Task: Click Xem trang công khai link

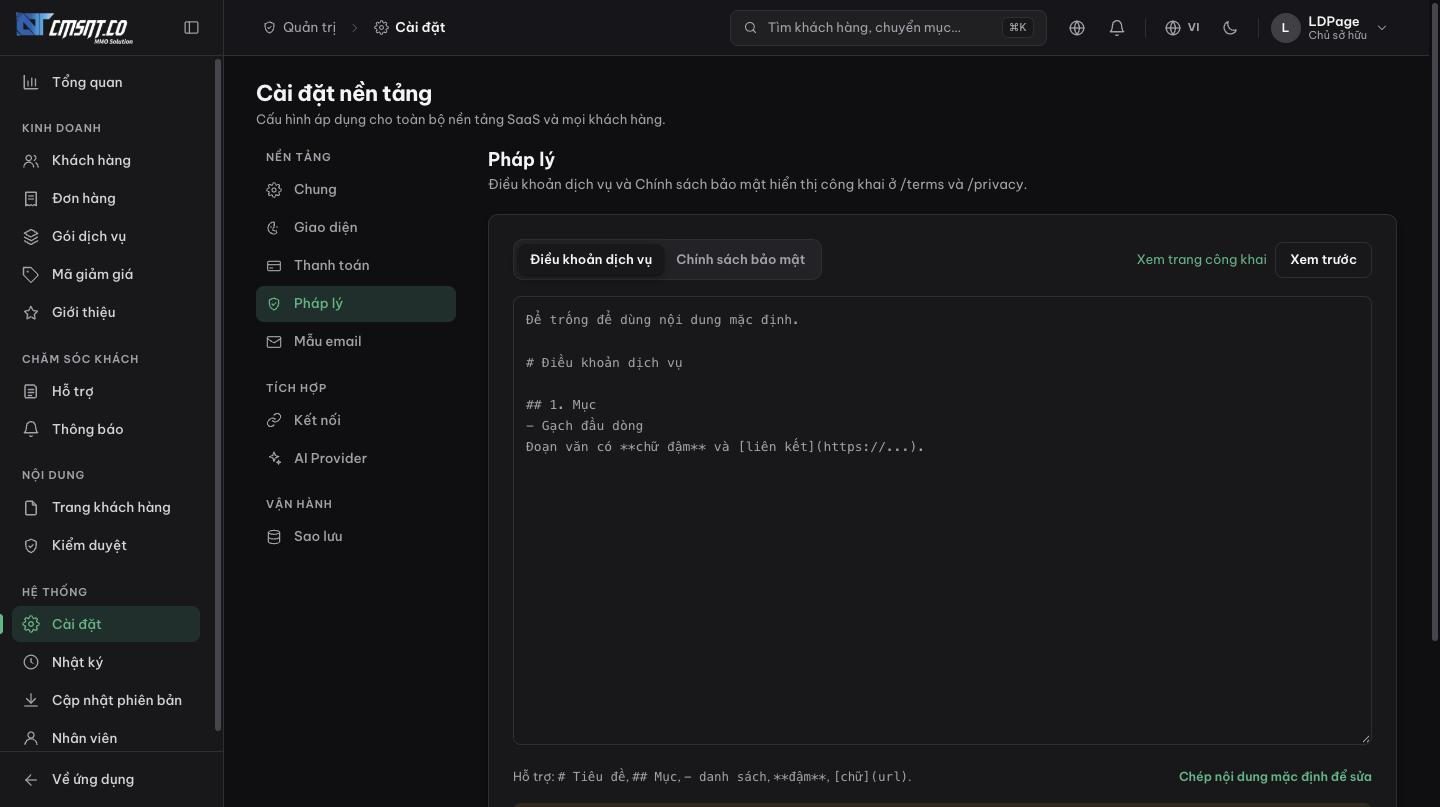Action: pos(1201,260)
